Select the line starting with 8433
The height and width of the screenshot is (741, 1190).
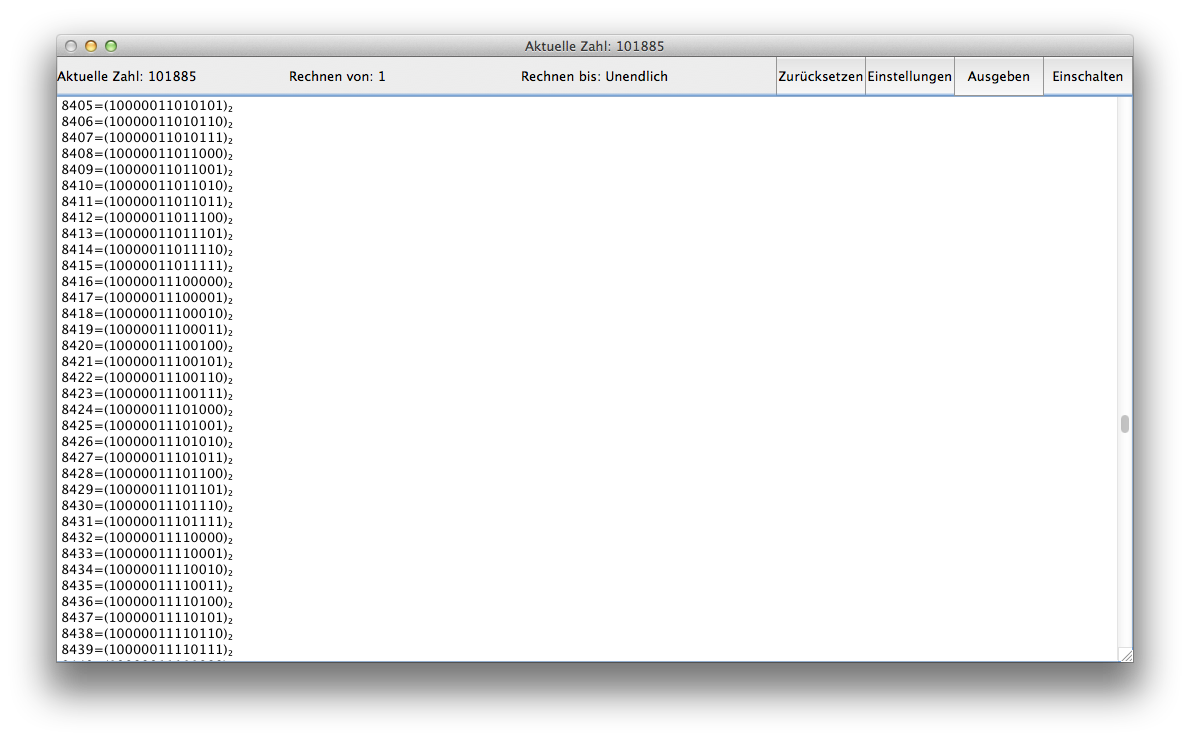click(147, 553)
